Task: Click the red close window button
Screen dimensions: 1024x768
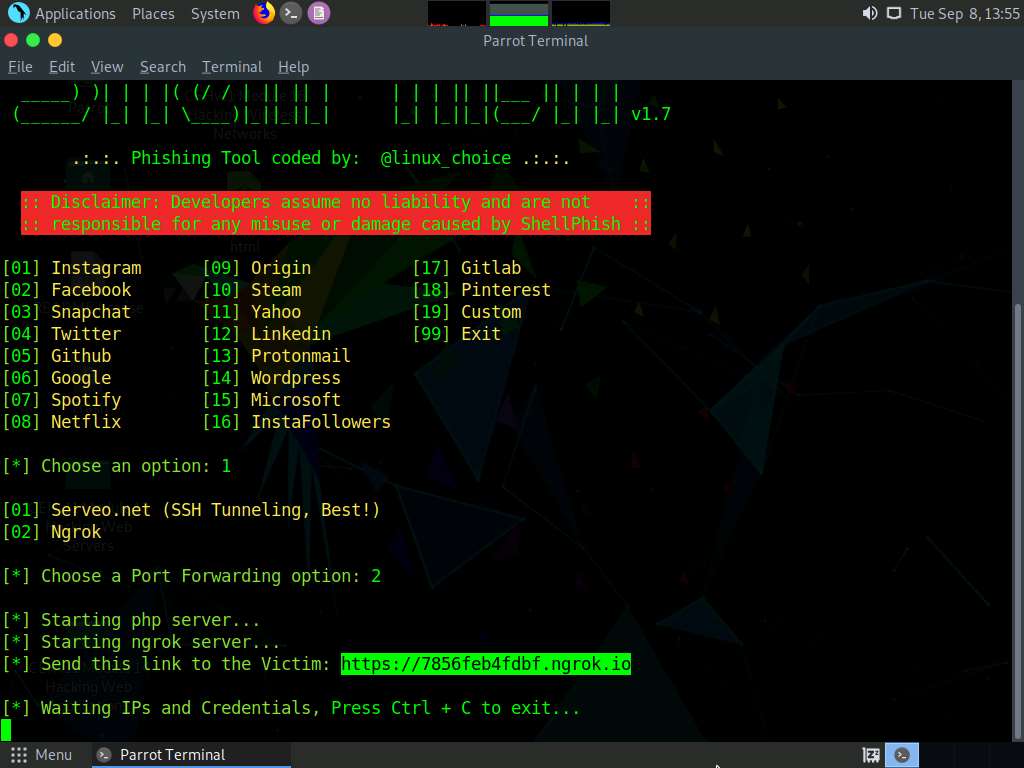Action: click(x=11, y=40)
